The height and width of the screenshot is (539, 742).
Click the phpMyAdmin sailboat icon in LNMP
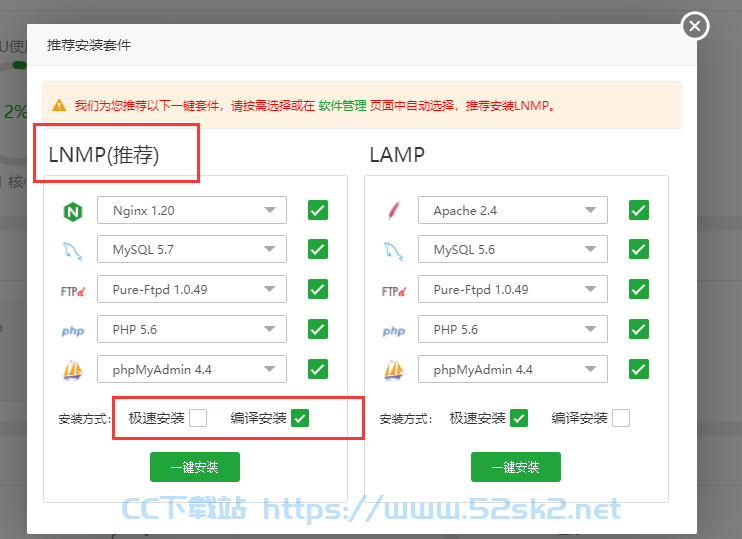coord(73,370)
